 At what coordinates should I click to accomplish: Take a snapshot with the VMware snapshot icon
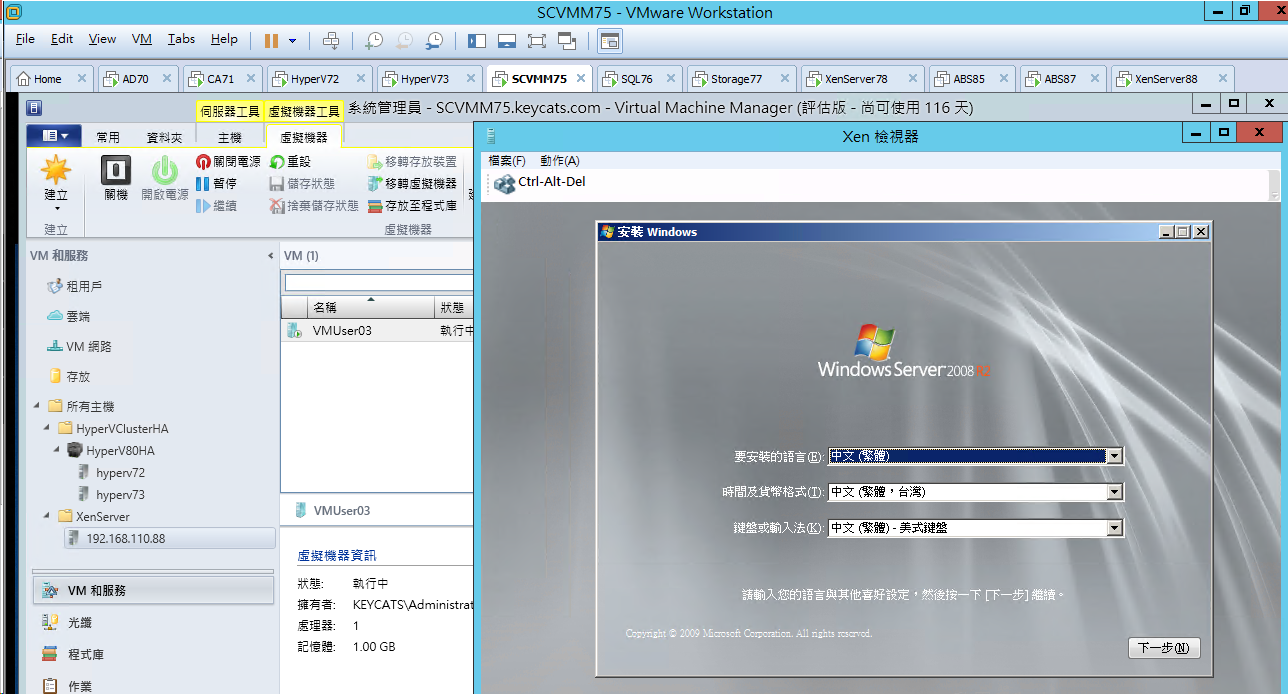(x=373, y=40)
